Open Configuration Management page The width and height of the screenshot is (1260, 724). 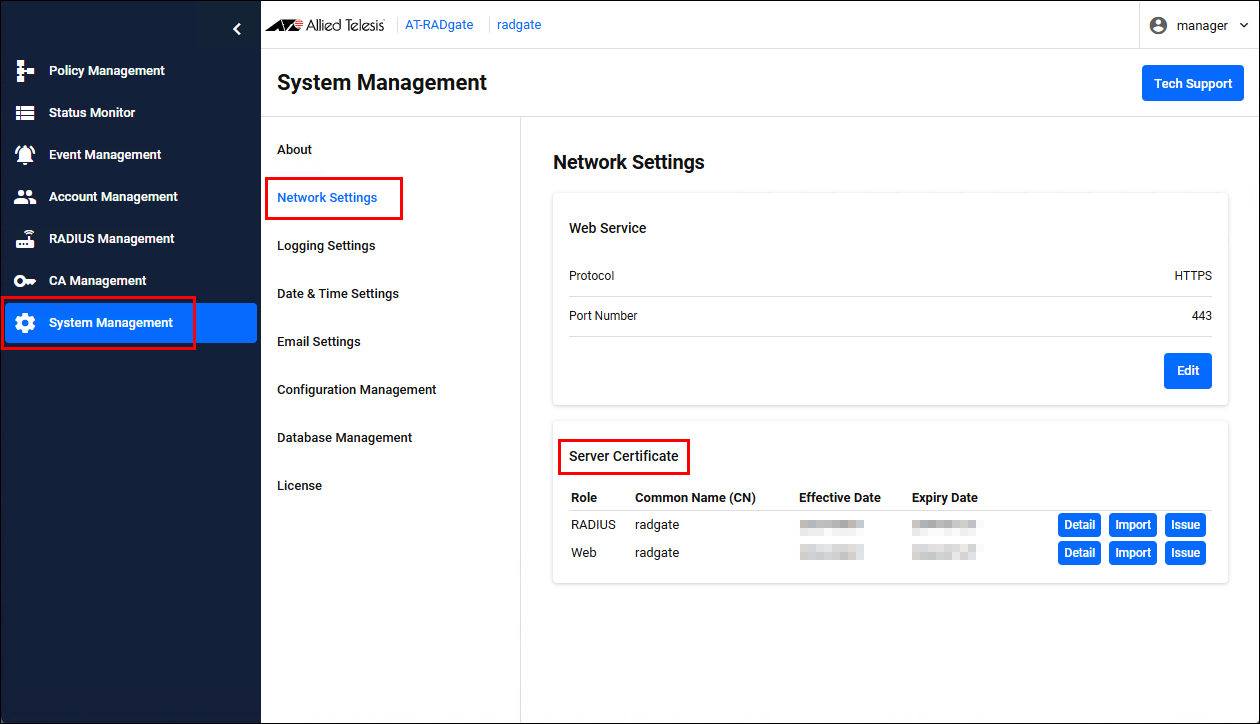tap(357, 390)
